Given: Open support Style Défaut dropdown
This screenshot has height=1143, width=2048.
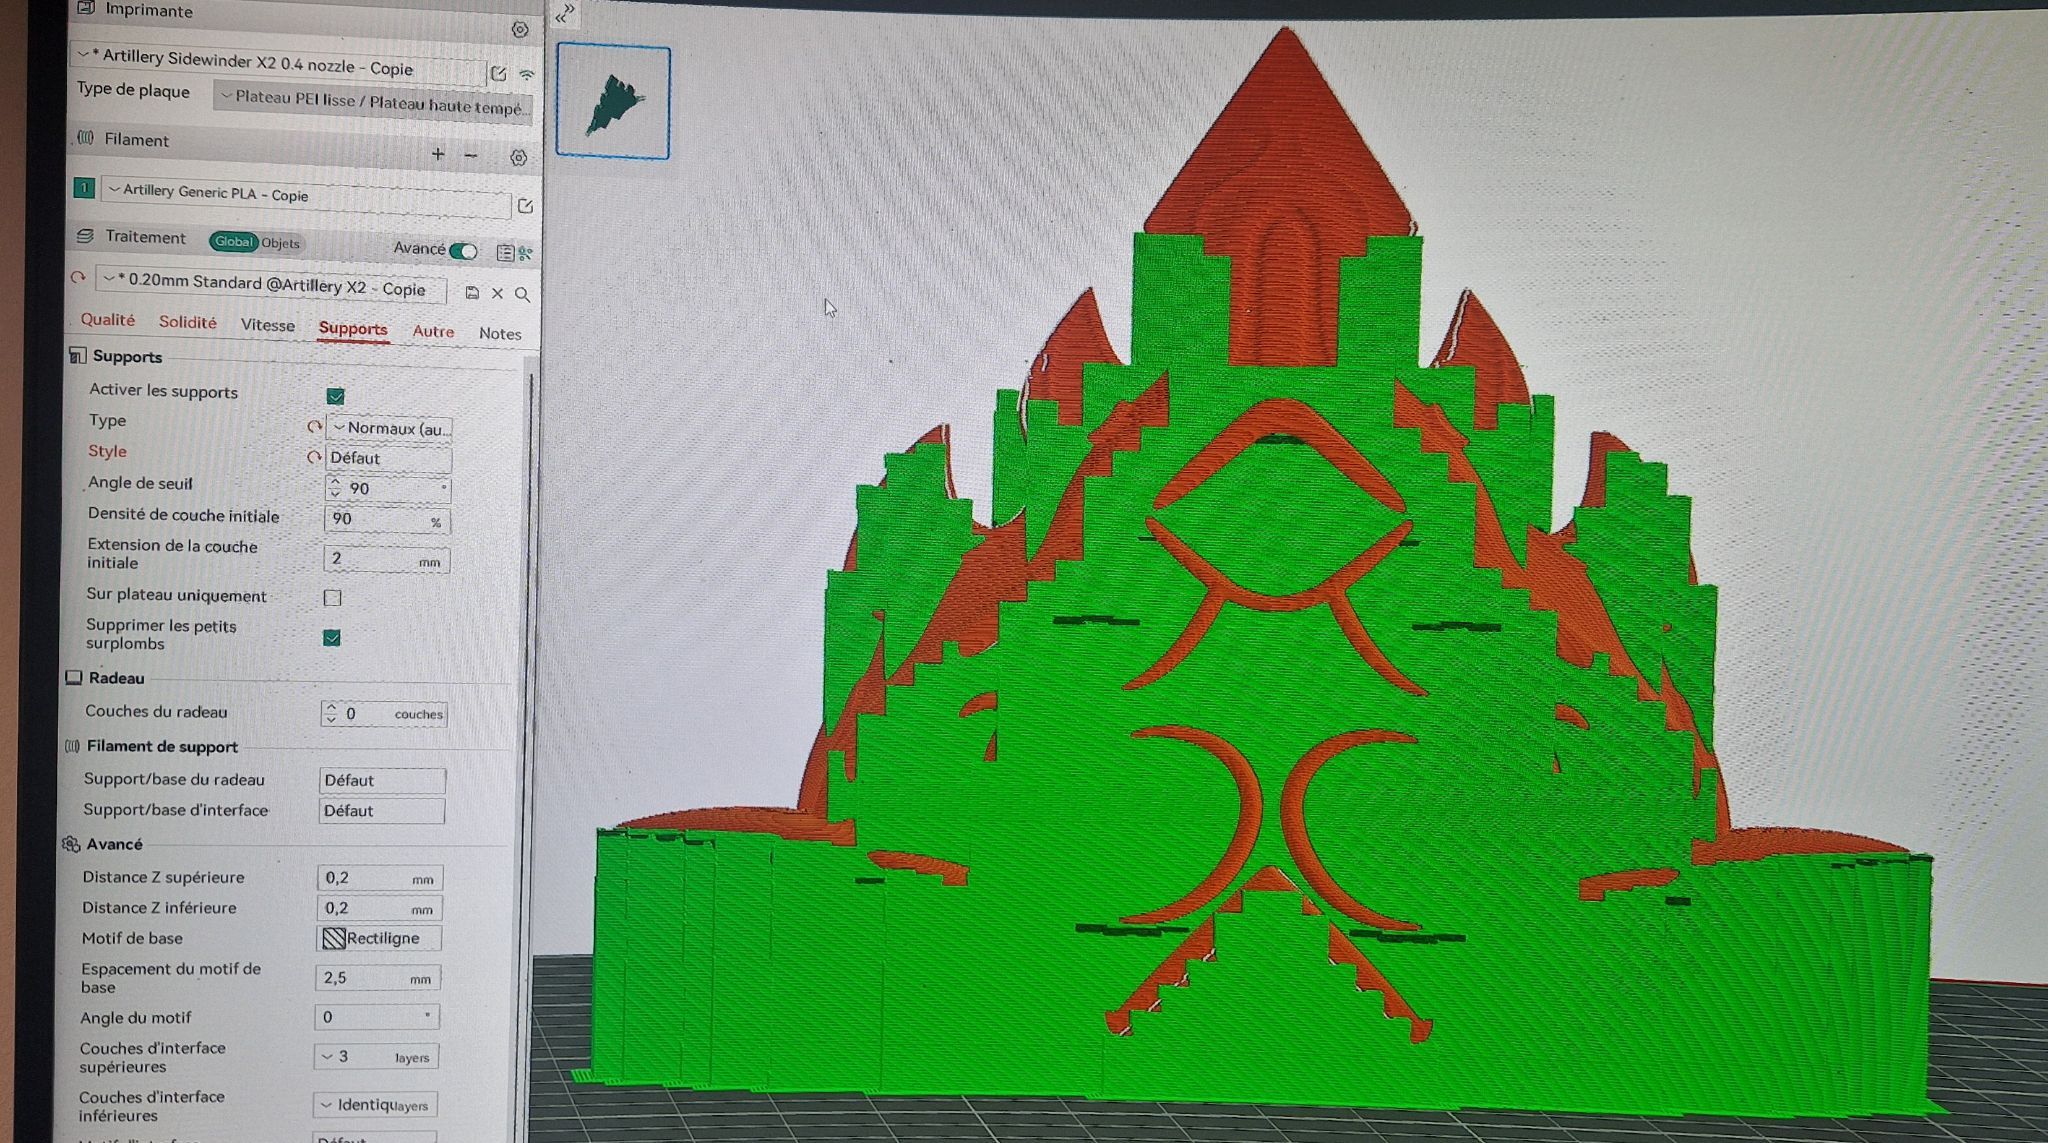Looking at the screenshot, I should (x=388, y=459).
